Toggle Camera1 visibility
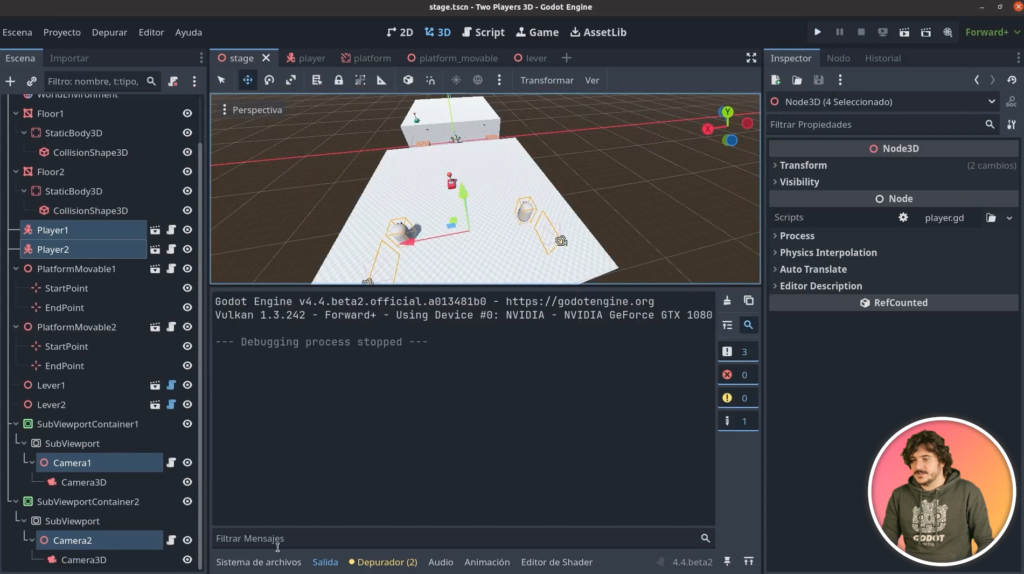 click(x=187, y=462)
